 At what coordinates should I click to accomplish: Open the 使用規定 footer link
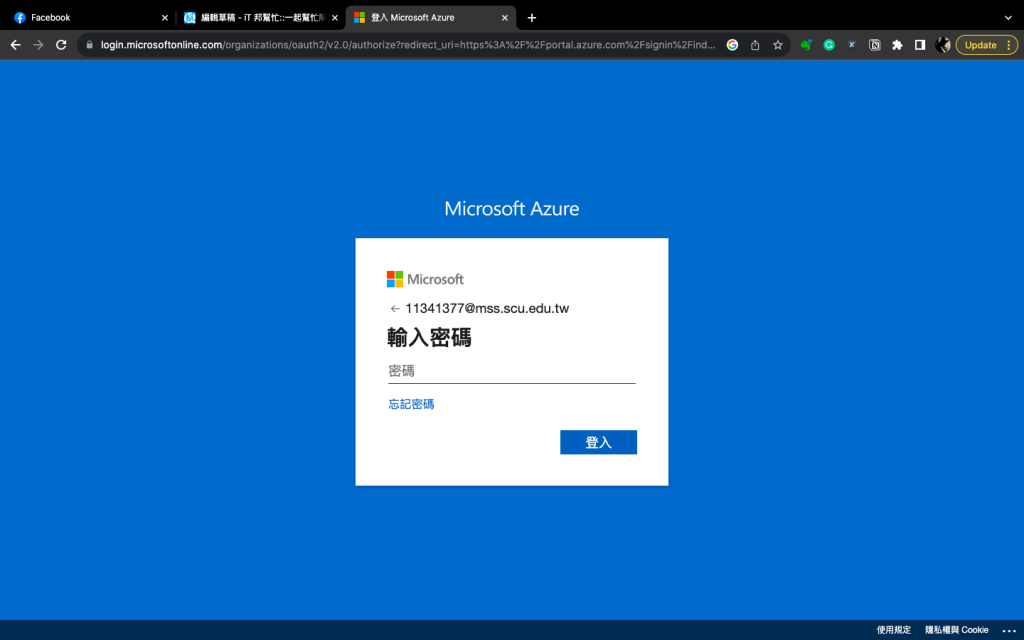[x=893, y=630]
